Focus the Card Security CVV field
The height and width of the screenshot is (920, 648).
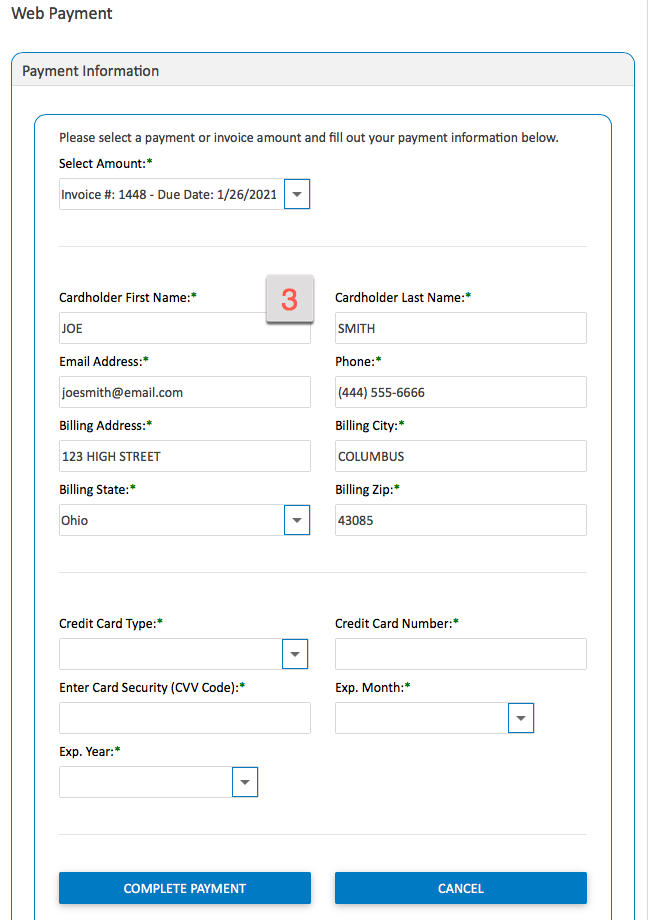coord(184,718)
